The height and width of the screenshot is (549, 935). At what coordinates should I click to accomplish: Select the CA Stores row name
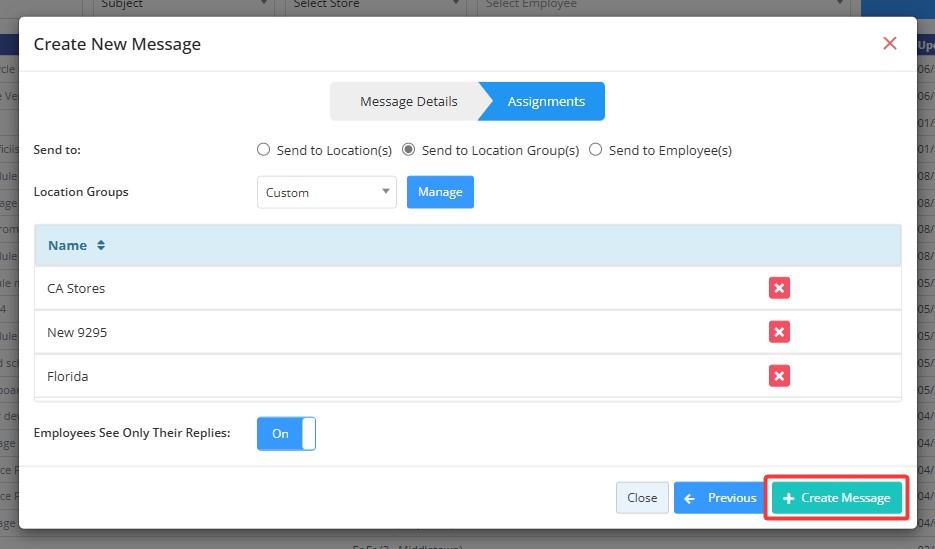[x=76, y=288]
